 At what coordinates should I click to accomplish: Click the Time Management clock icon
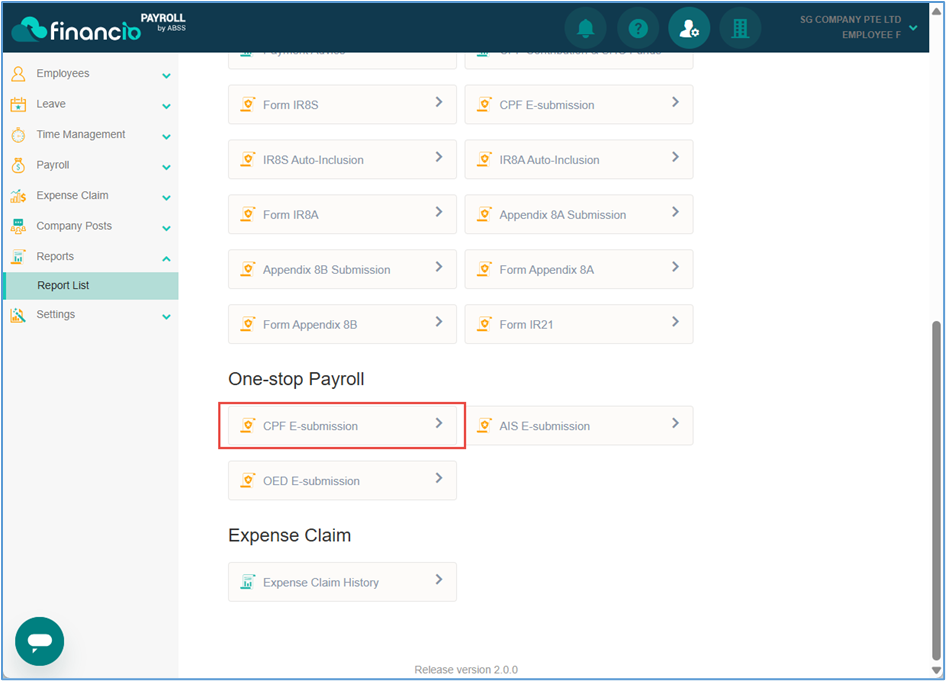point(18,135)
